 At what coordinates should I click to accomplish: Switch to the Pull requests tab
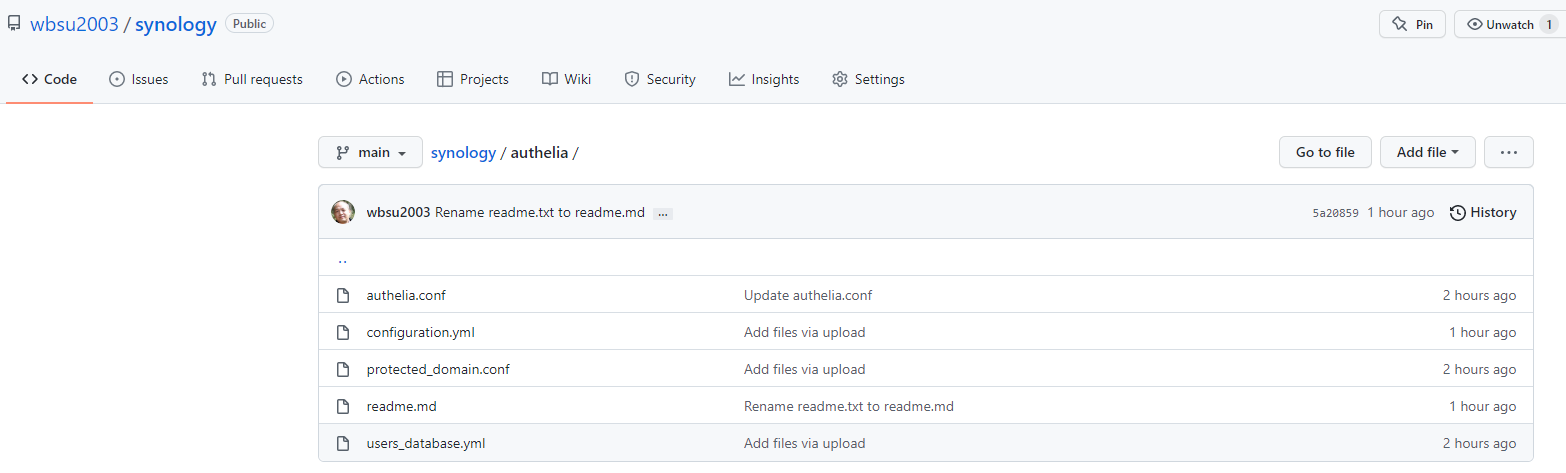tap(252, 79)
